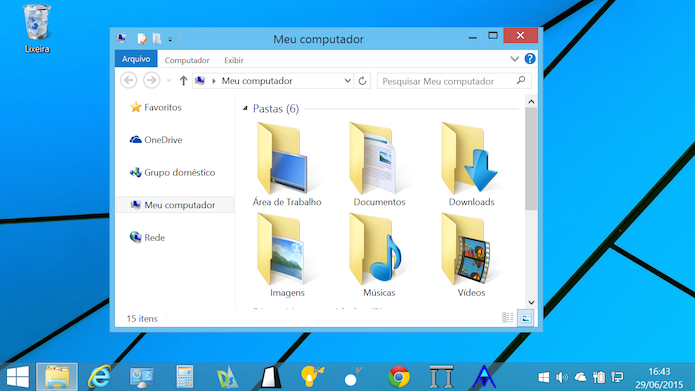The image size is (695, 391).
Task: Launch Google Chrome from the taskbar
Action: tap(398, 377)
